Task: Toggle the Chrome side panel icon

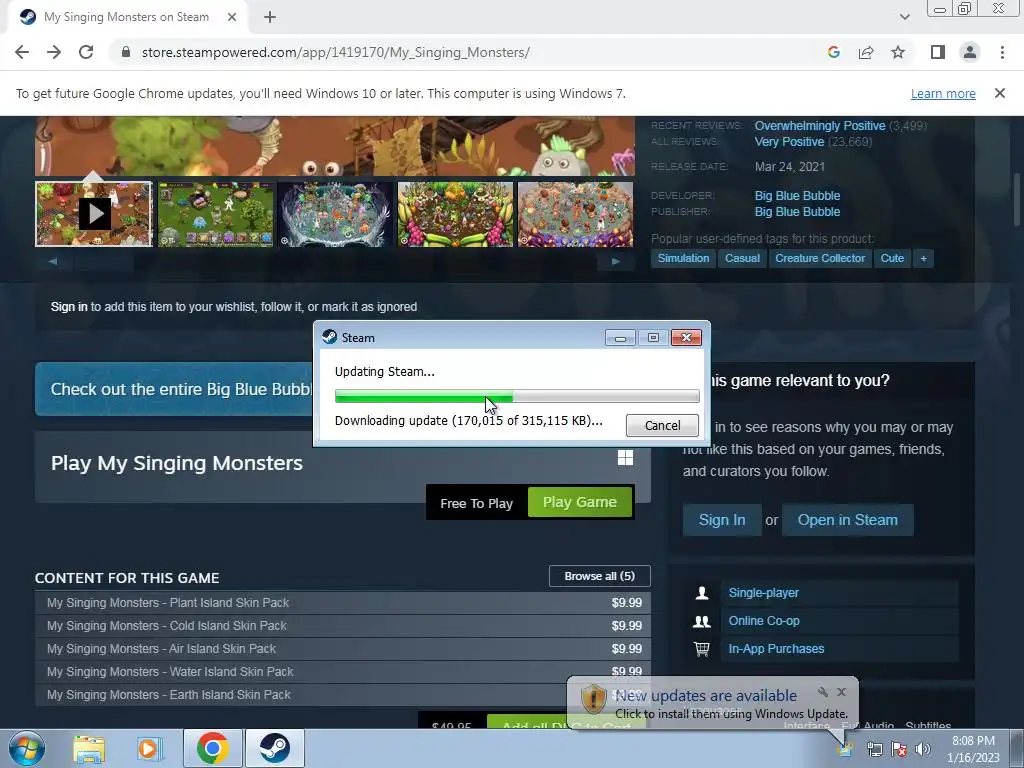Action: click(938, 52)
